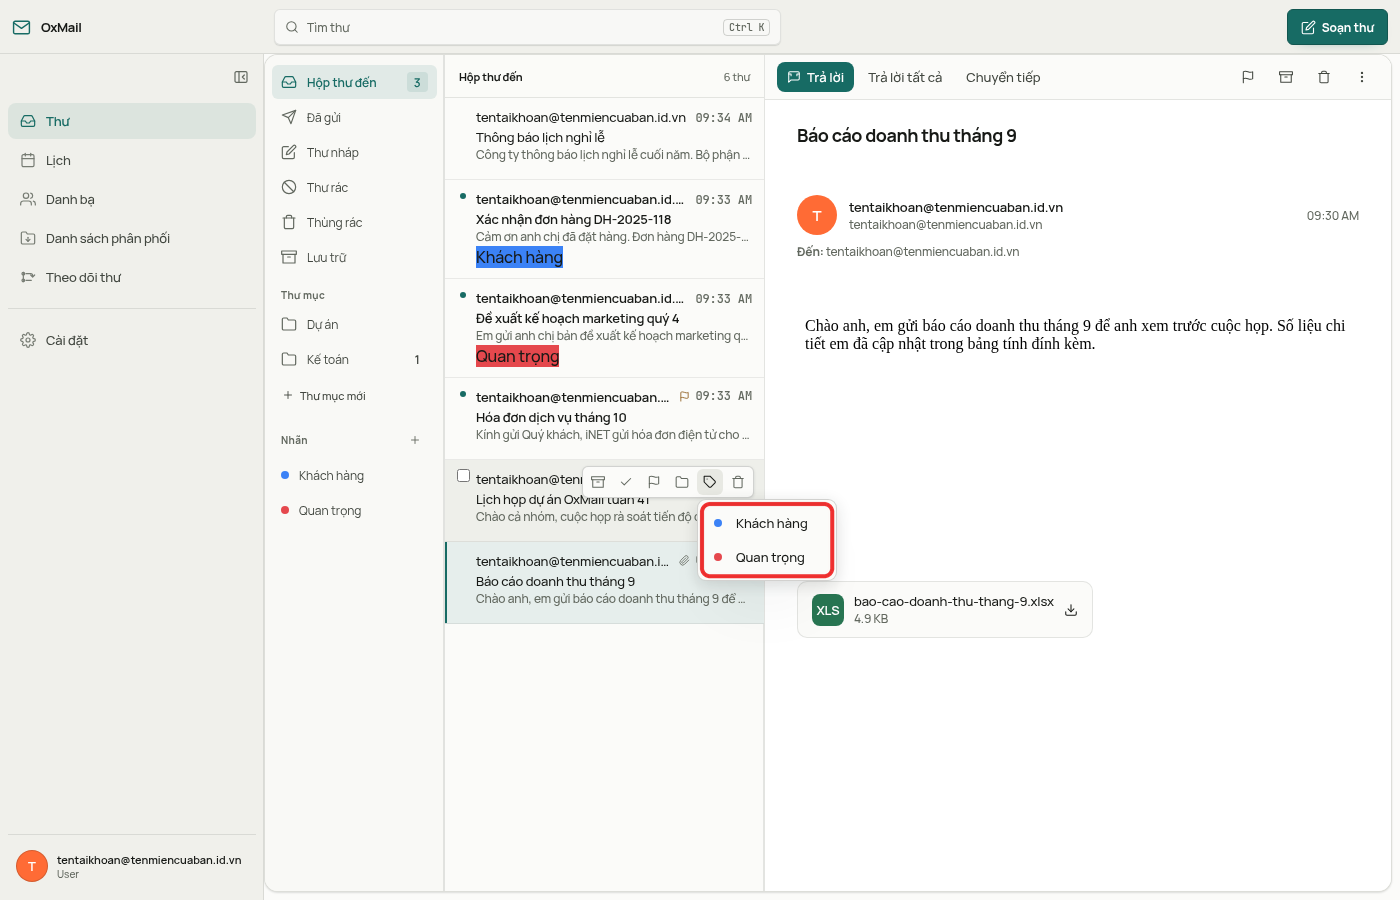Click Chuyển tiếp forward button
Image resolution: width=1400 pixels, height=900 pixels.
(1003, 77)
